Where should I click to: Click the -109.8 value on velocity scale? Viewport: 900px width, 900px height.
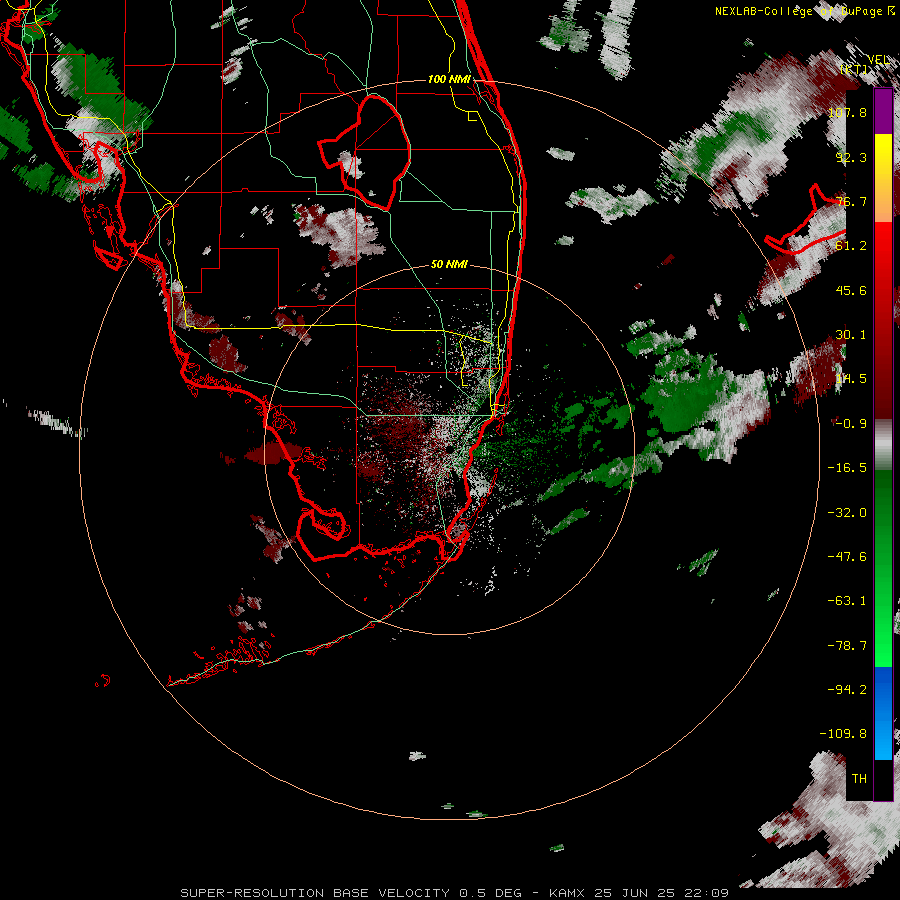click(x=843, y=734)
